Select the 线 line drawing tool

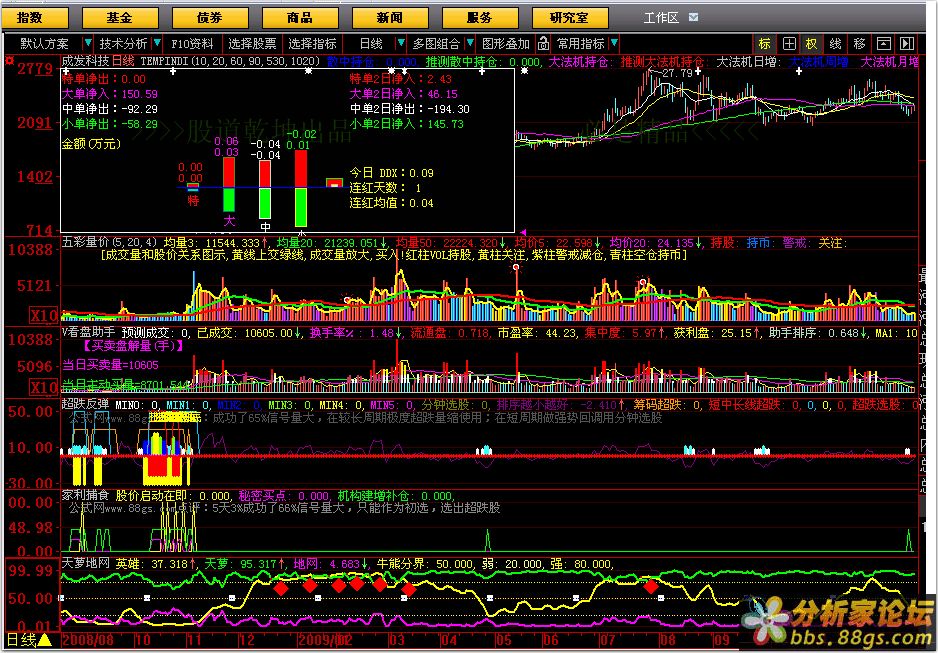[x=836, y=44]
